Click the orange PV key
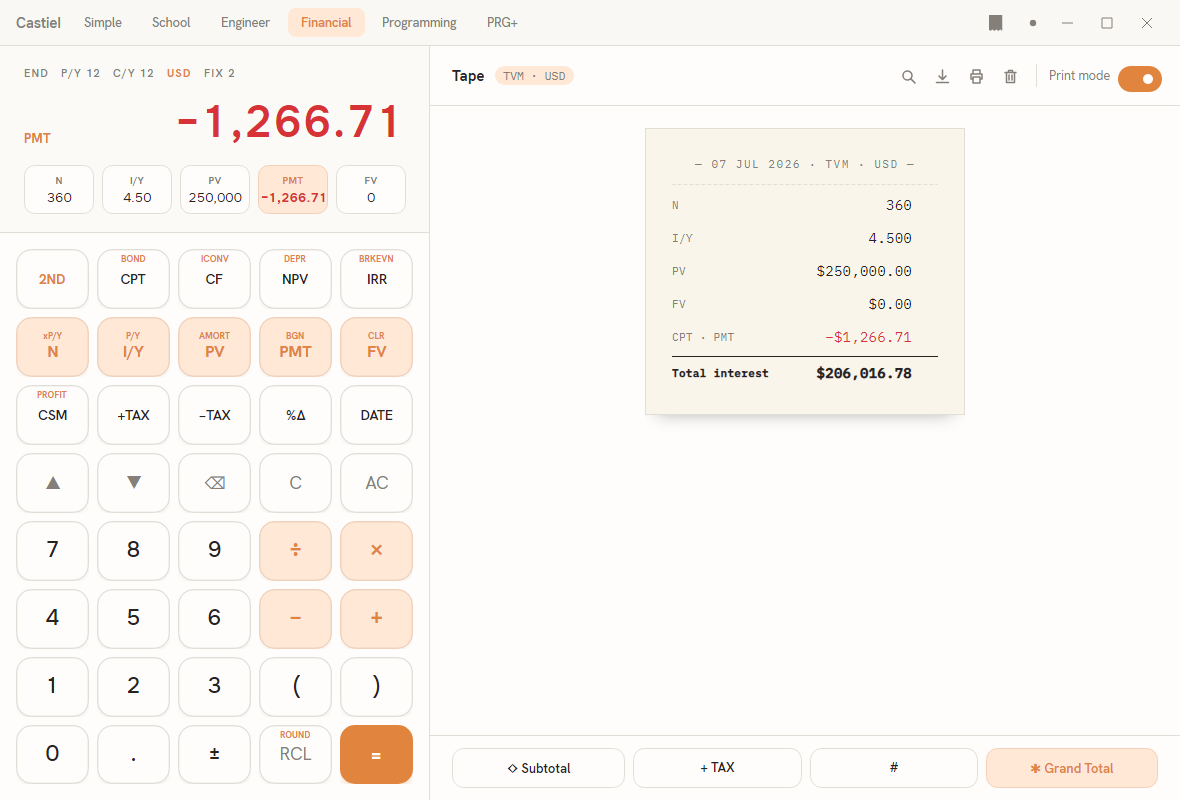1180x800 pixels. pos(214,347)
